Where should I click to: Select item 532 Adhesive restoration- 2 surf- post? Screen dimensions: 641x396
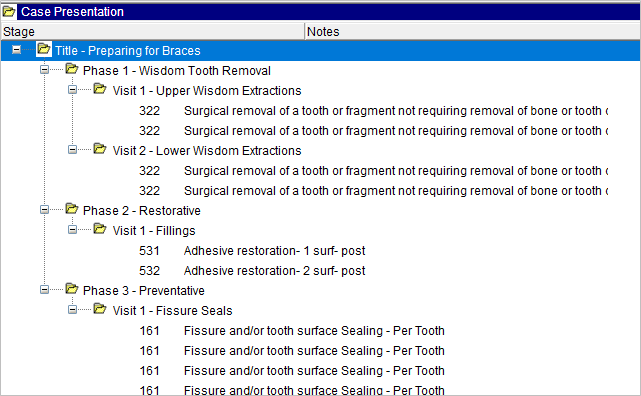pos(252,271)
